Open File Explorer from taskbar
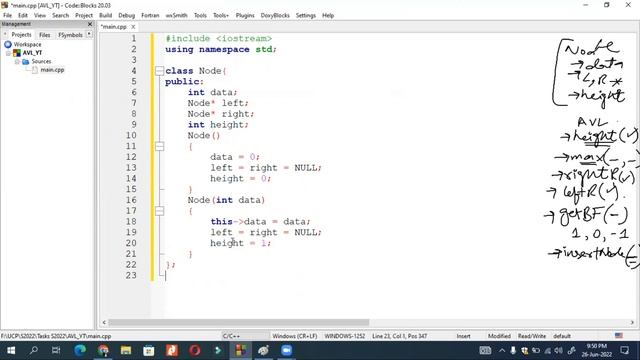 coord(126,350)
